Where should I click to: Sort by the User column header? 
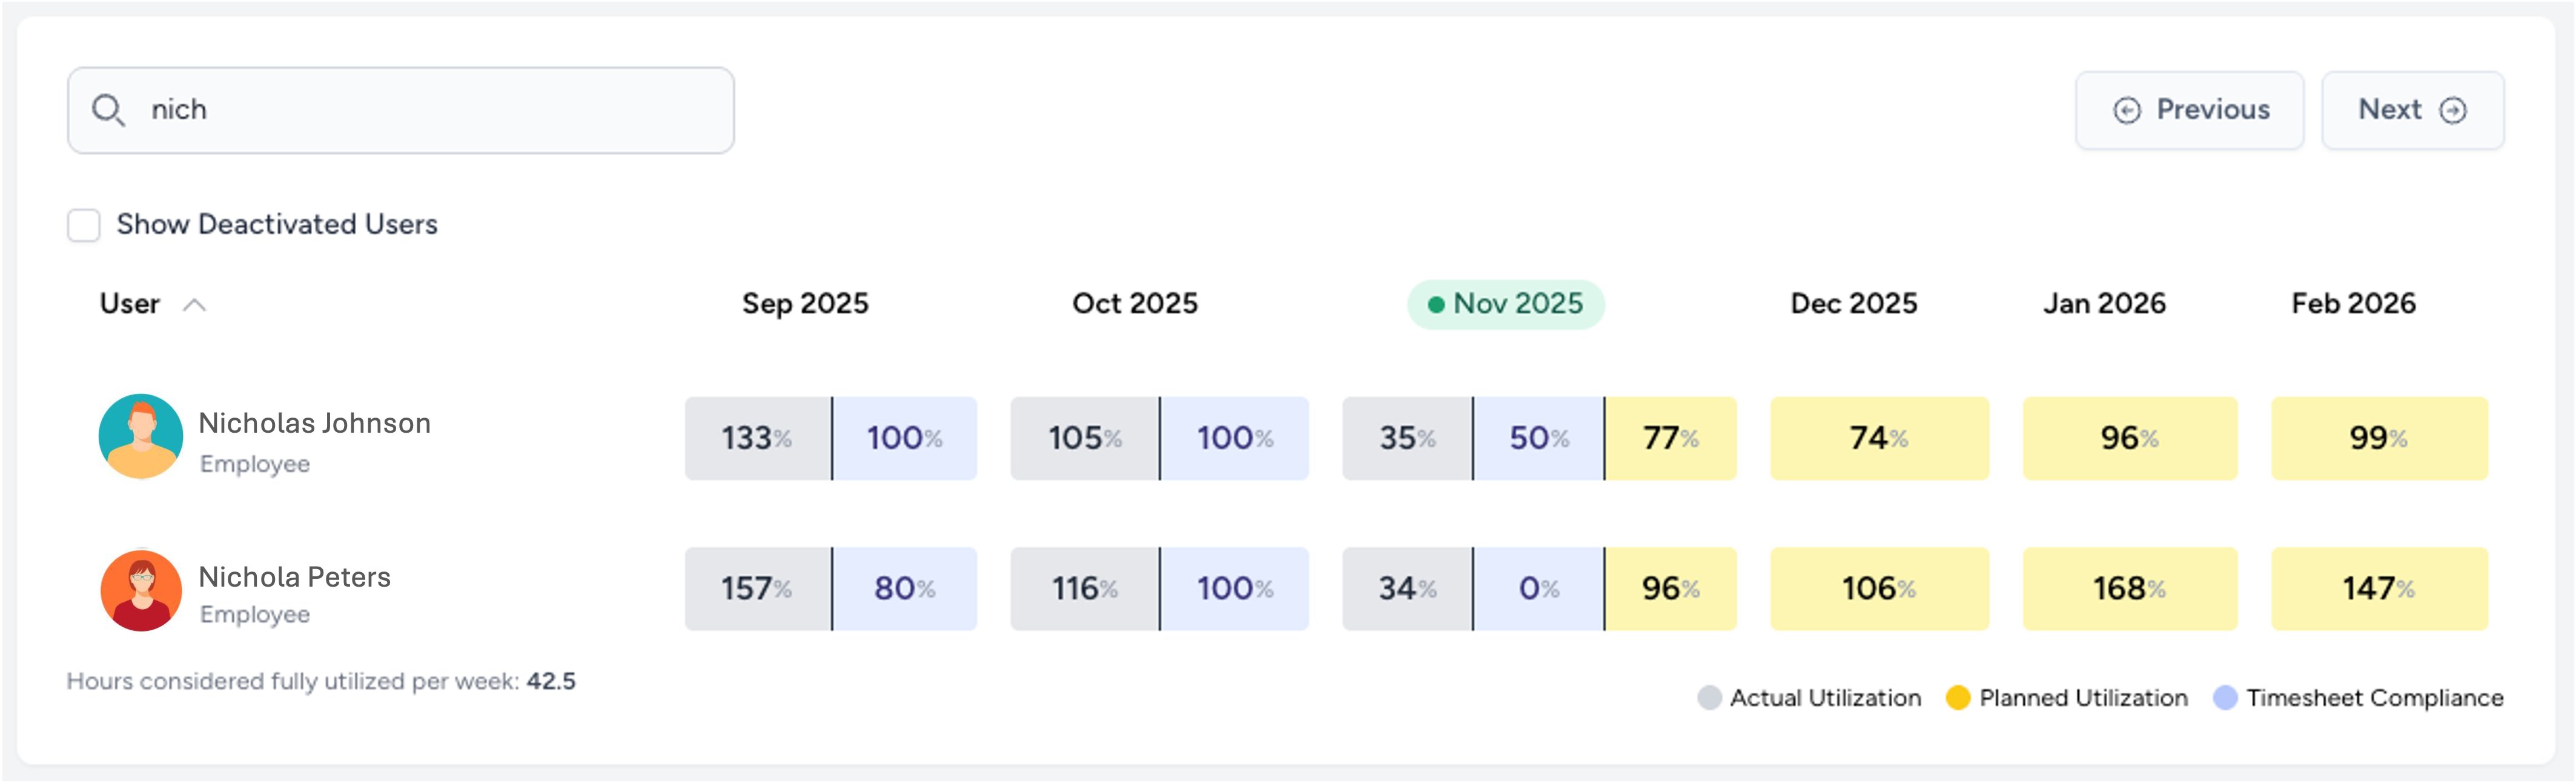[130, 304]
